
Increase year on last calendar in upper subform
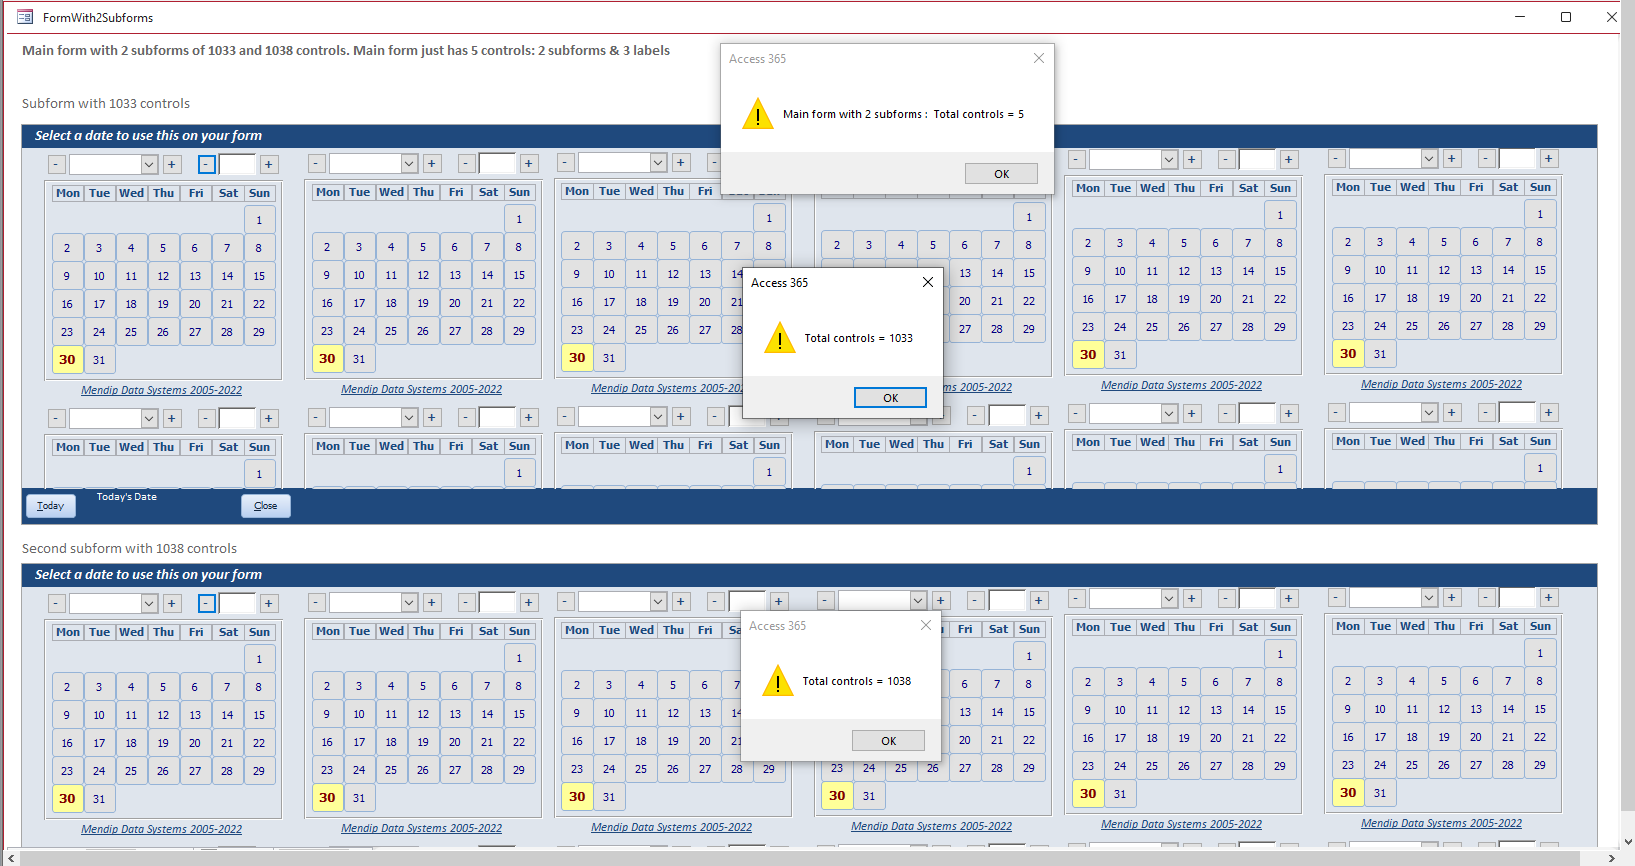coord(1549,158)
